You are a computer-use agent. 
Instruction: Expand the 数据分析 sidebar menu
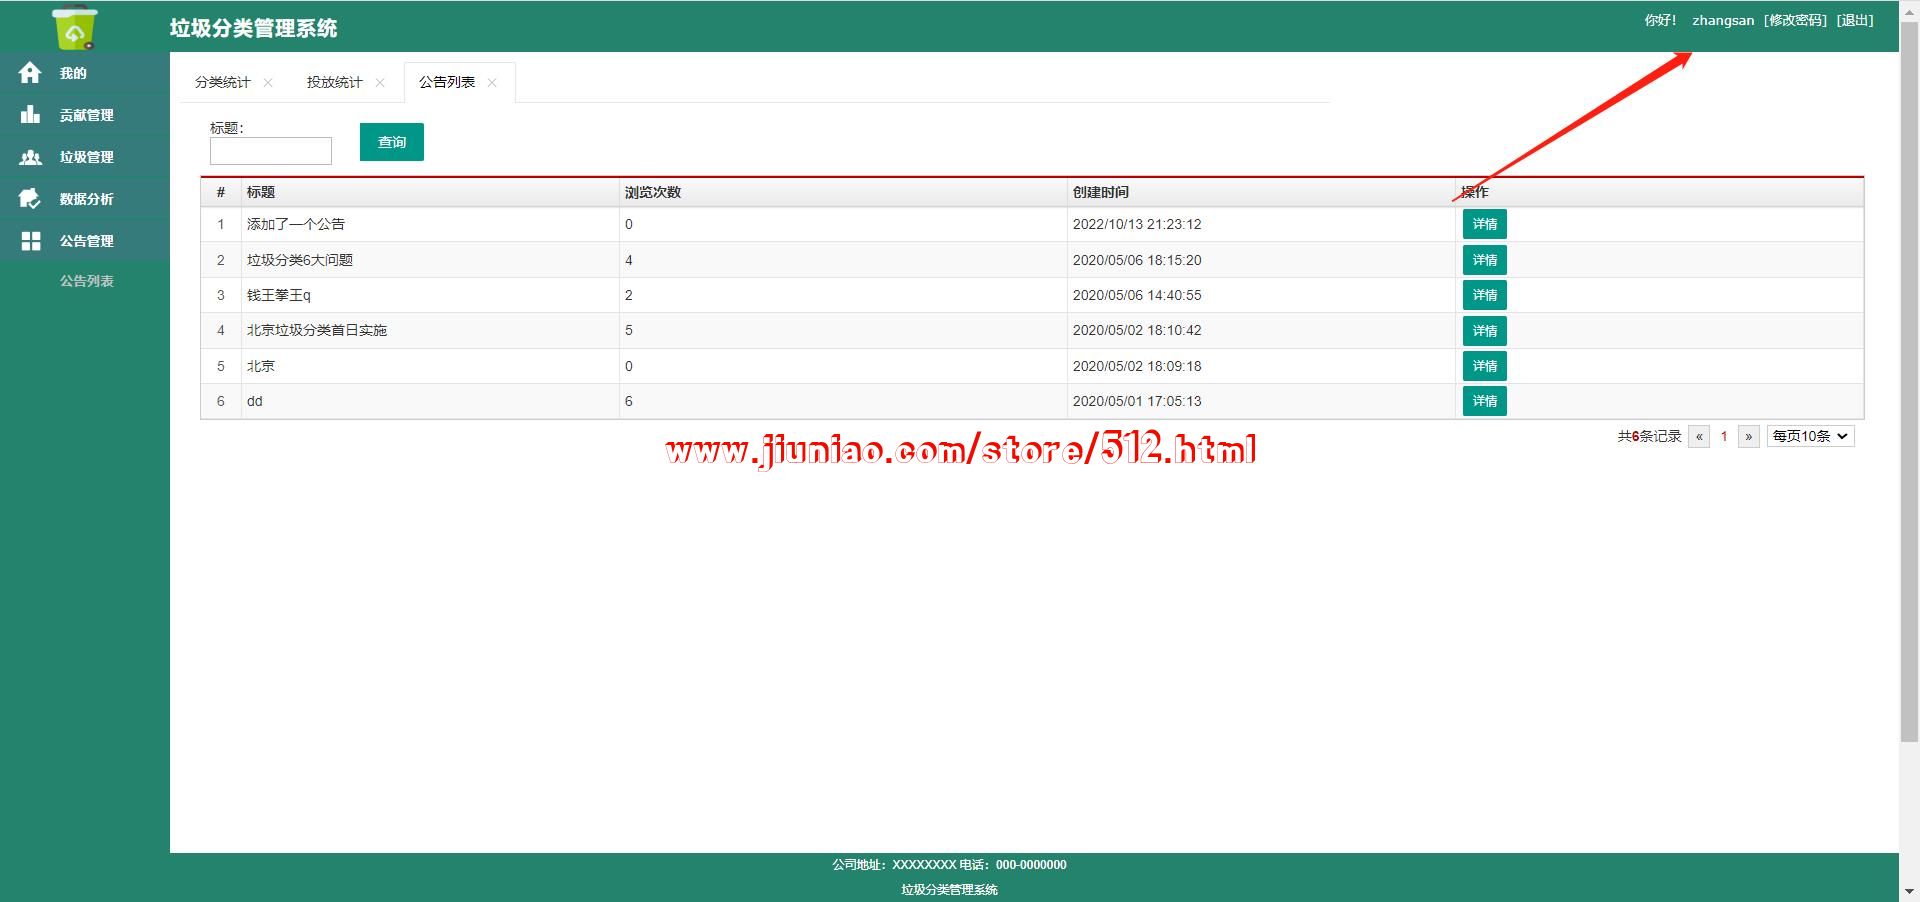(x=85, y=199)
